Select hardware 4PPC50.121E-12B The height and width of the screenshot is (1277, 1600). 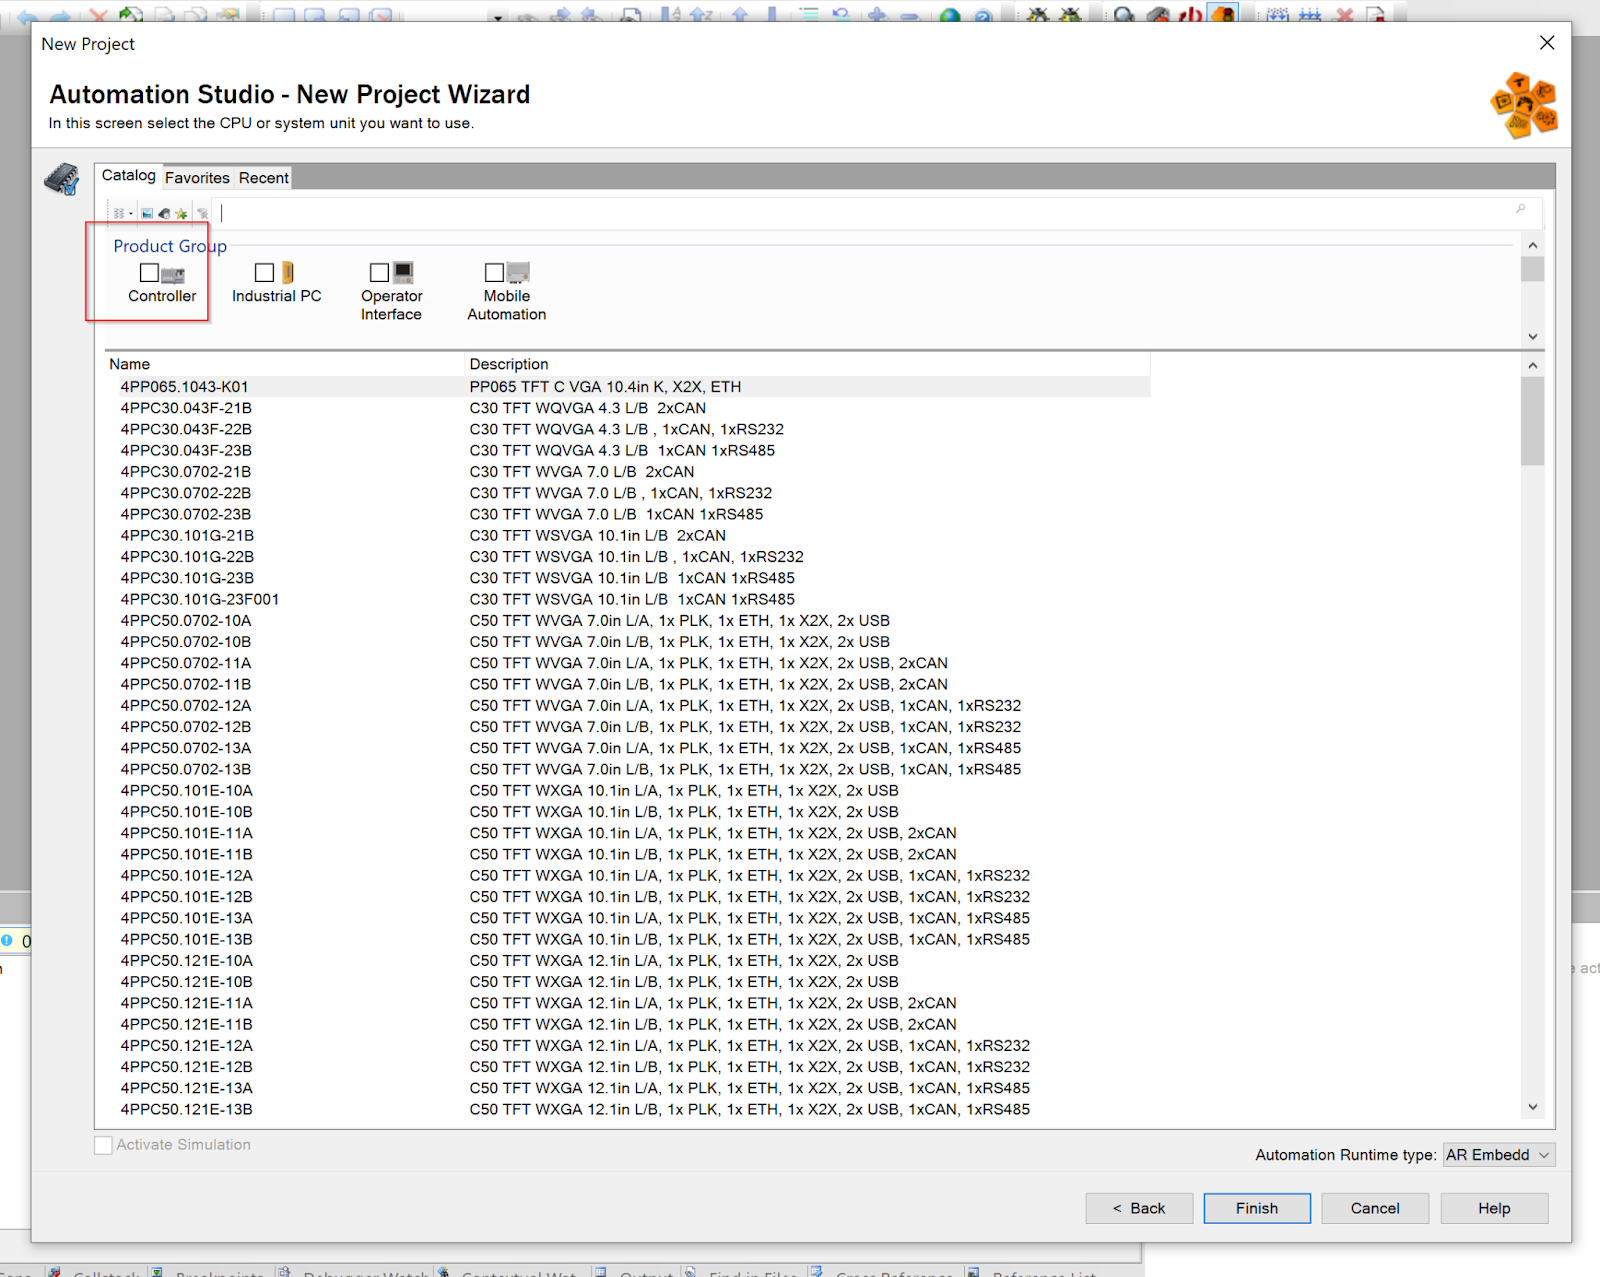point(187,1067)
